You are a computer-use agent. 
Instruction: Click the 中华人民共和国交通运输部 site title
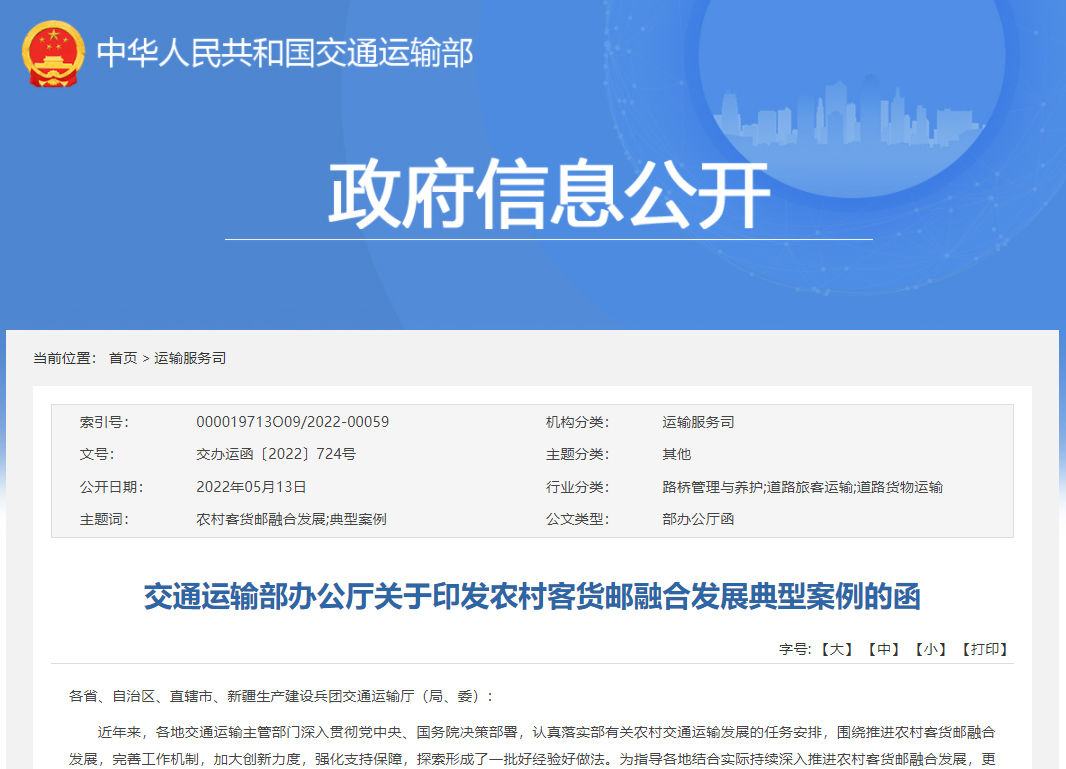click(x=284, y=52)
